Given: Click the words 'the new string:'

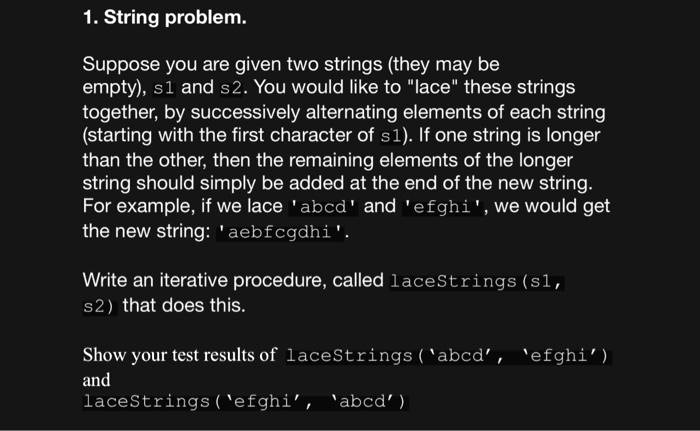Looking at the screenshot, I should point(146,231).
